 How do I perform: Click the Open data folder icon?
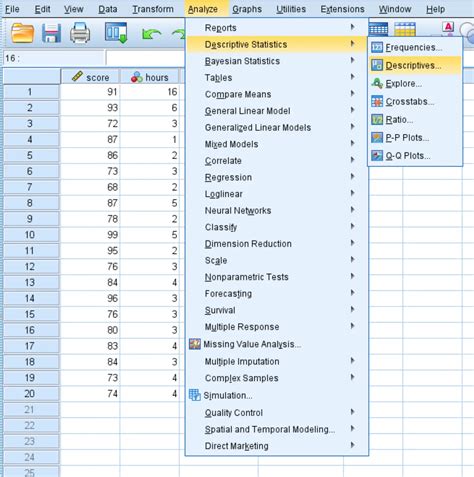22,33
